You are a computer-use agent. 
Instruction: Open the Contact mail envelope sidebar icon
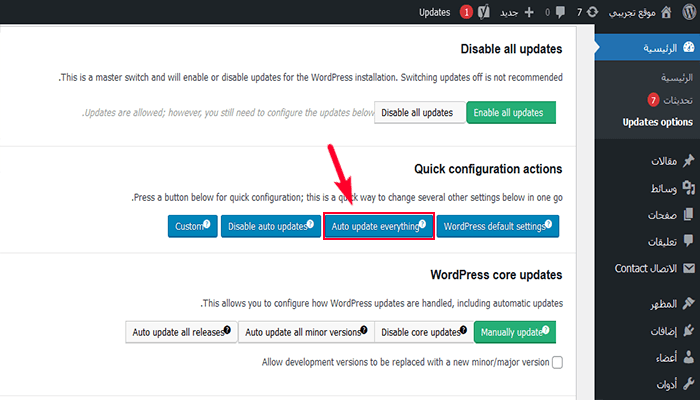688,269
